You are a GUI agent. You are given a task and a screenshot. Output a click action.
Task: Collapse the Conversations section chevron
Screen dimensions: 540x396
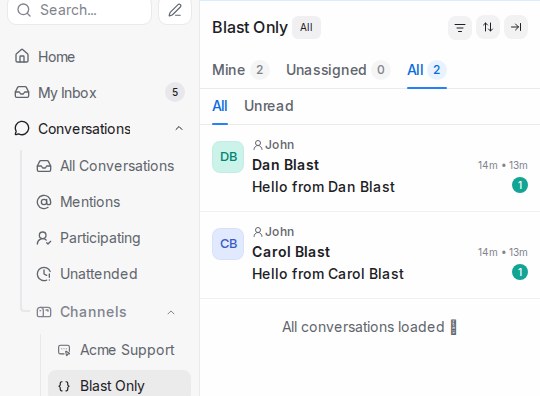tap(179, 129)
